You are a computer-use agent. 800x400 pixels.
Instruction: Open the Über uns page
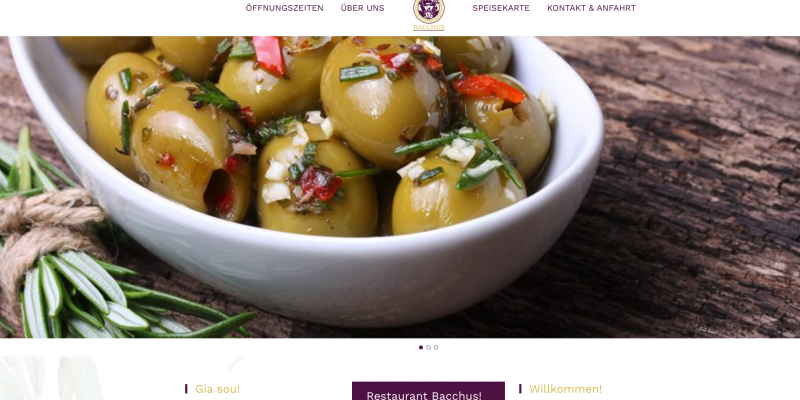tap(362, 8)
